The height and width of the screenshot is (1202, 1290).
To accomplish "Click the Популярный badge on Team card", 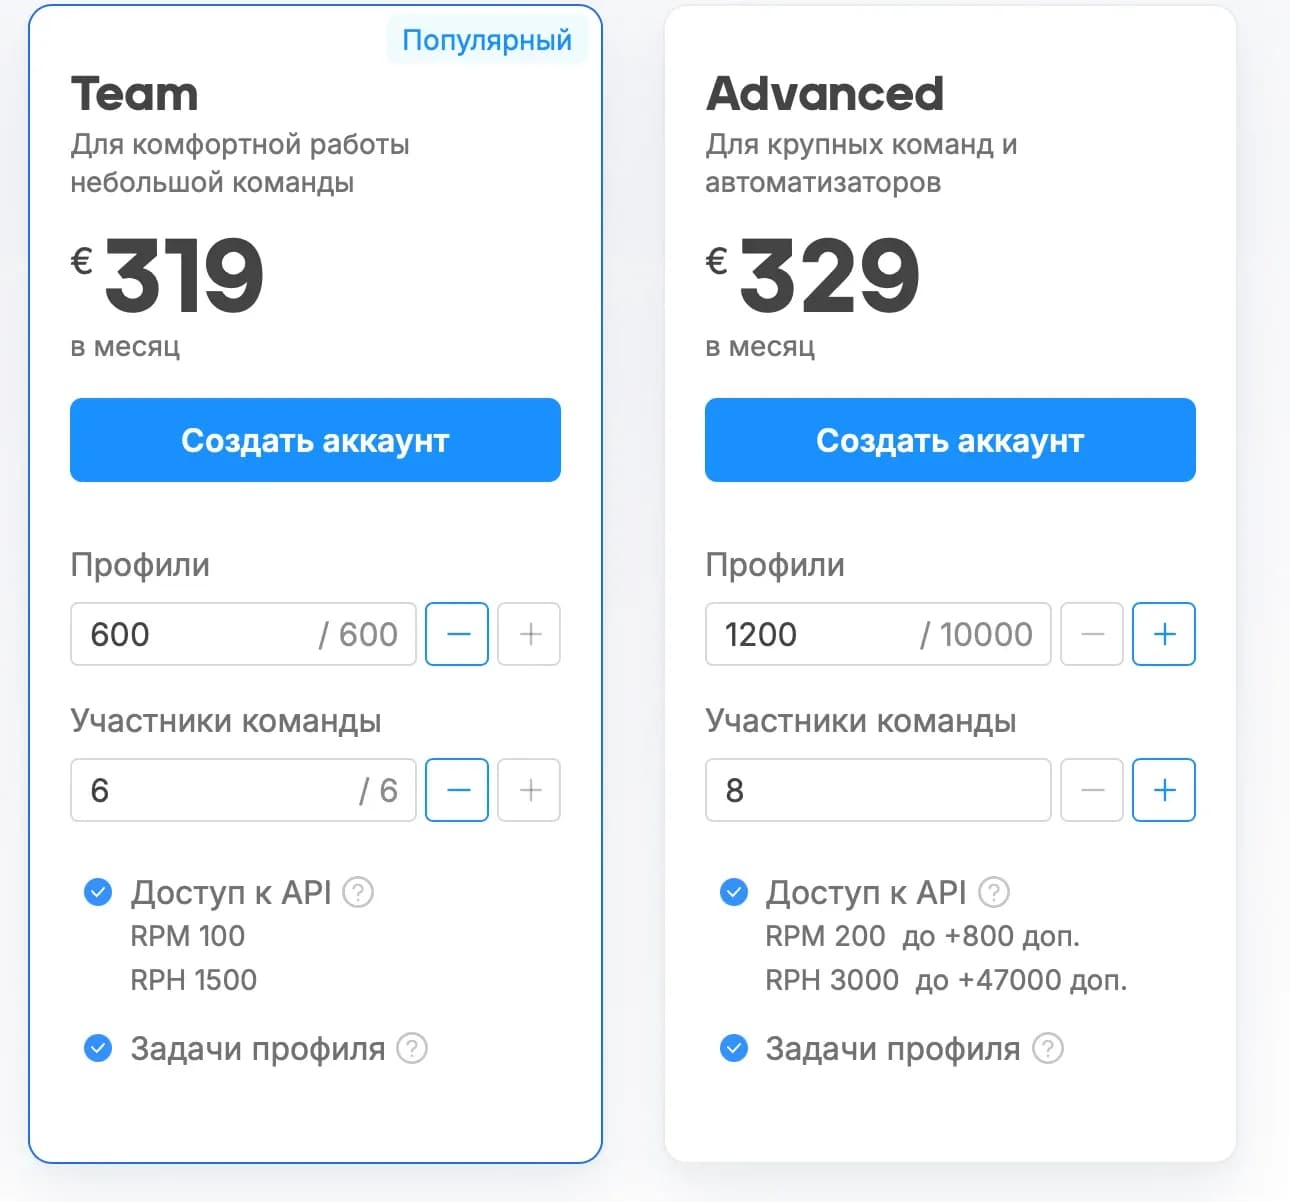I will coord(486,40).
